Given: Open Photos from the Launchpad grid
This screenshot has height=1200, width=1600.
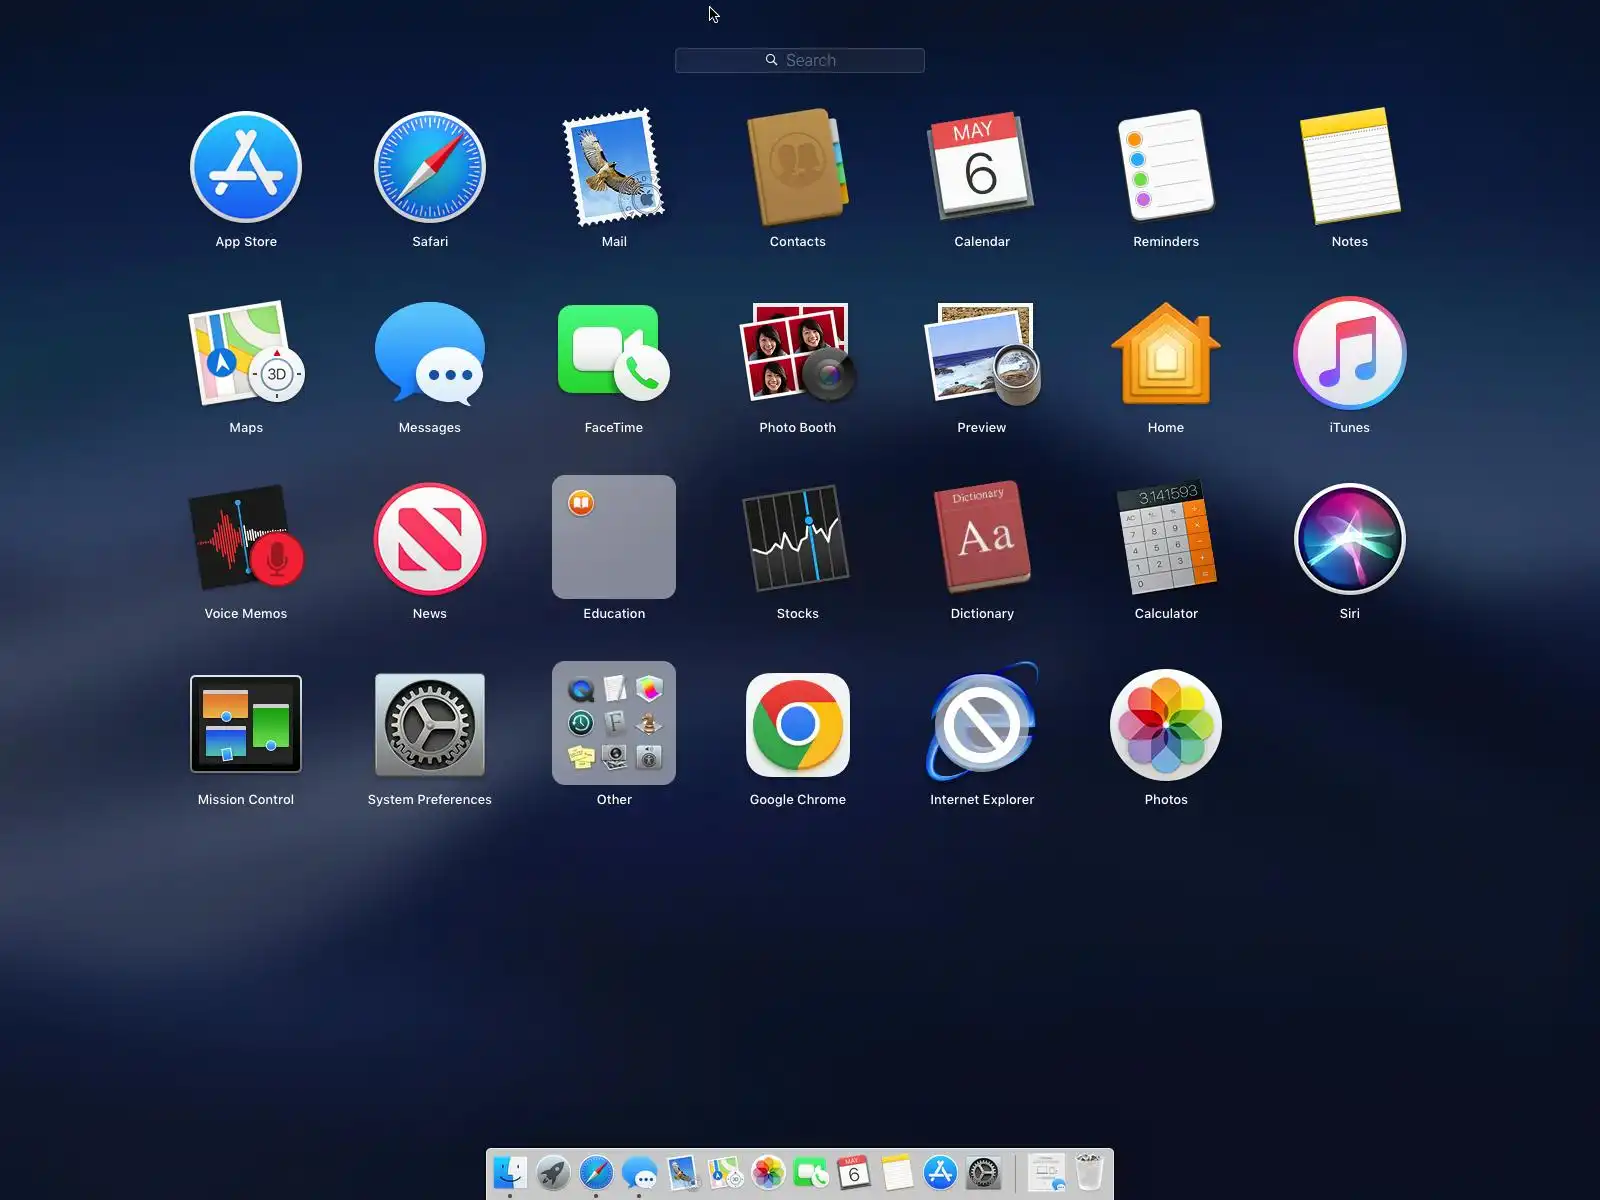Looking at the screenshot, I should [x=1166, y=725].
